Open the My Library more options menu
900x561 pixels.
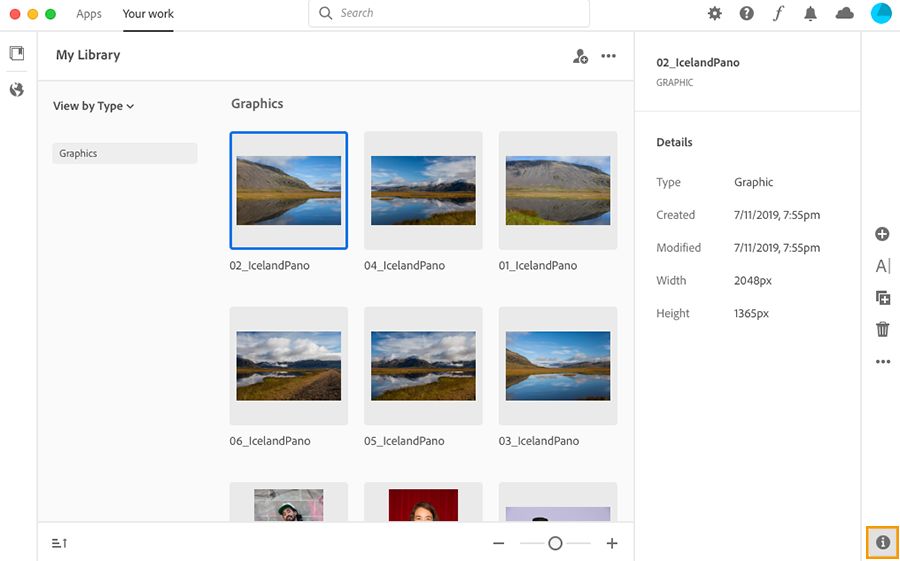click(608, 56)
